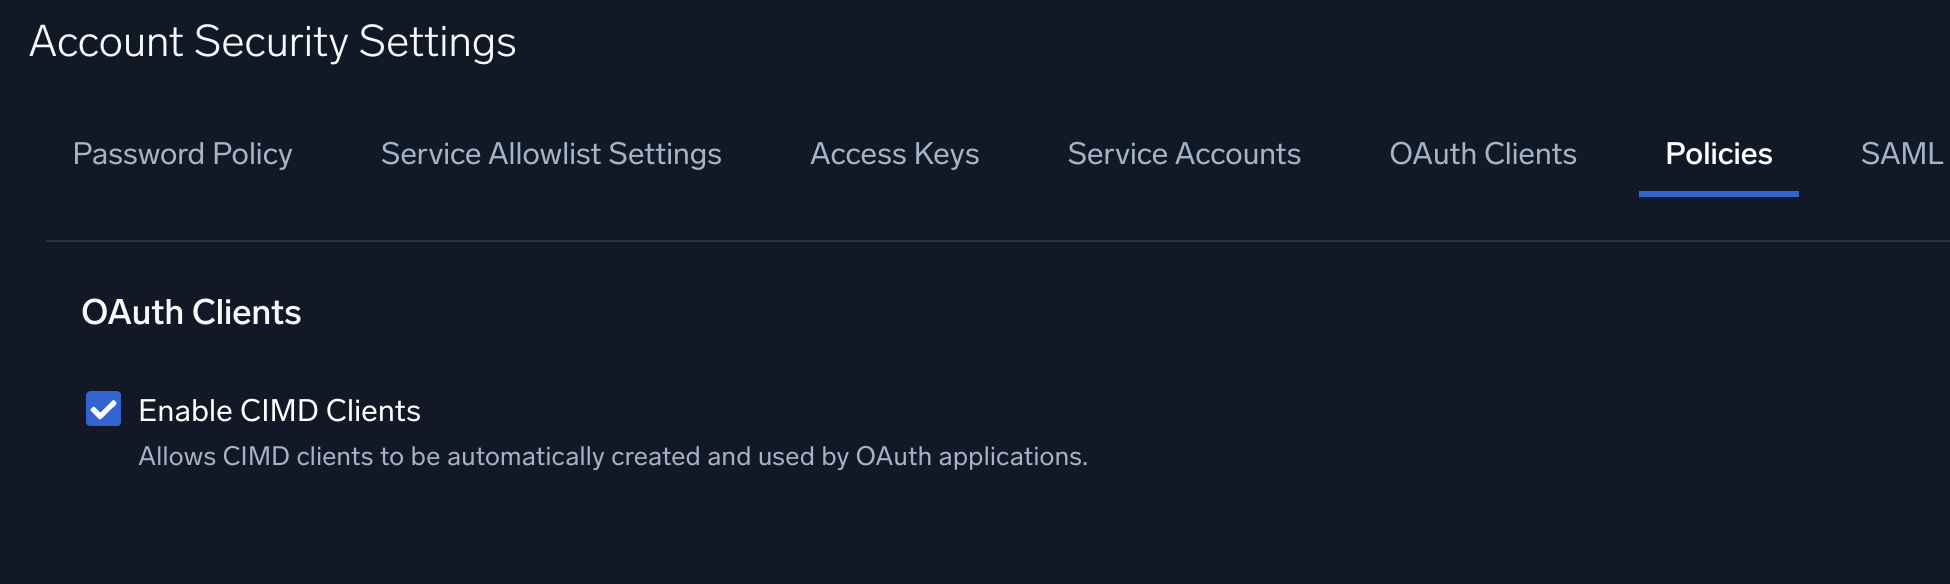Click the word Accounts in the Service Accounts tab
This screenshot has height=584, width=1950.
tap(1238, 154)
